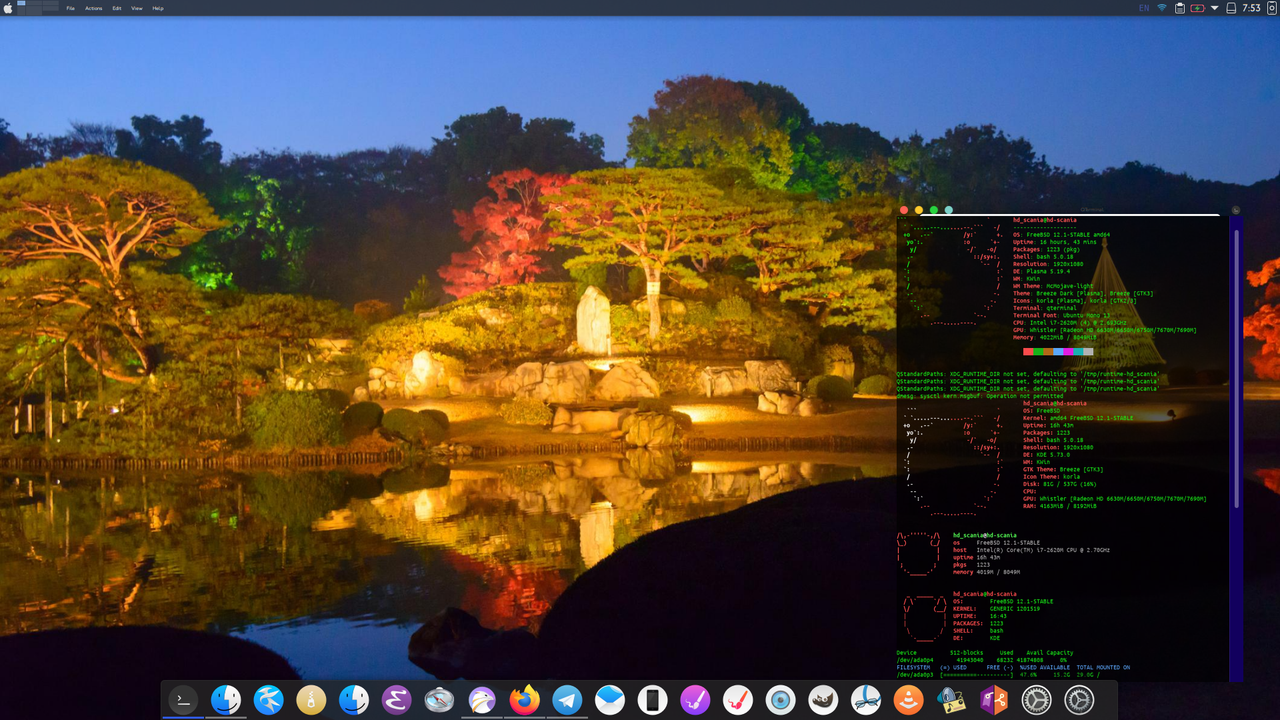
Task: Click the "Uptime: 16 hours, 43 mins" line
Action: coord(1055,242)
